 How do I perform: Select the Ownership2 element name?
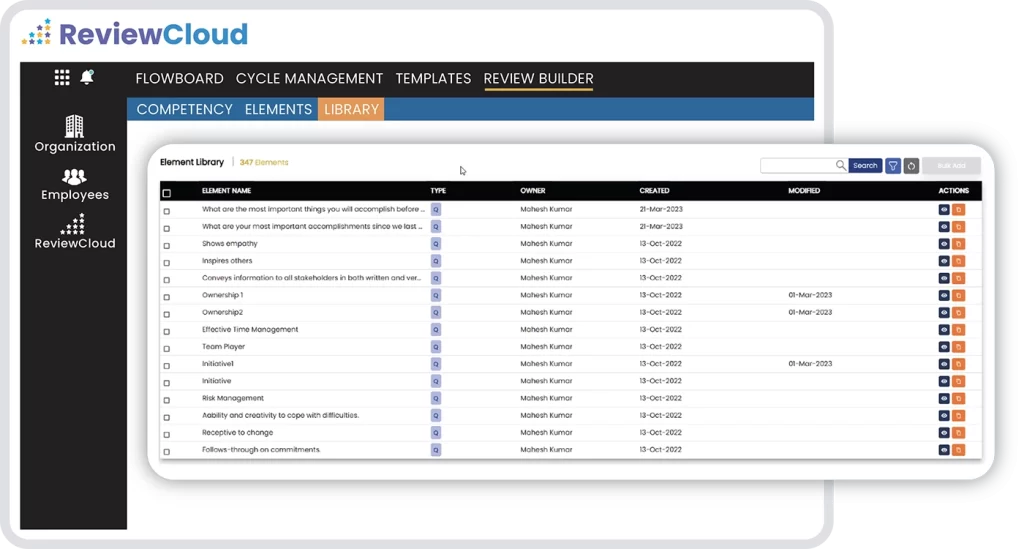[x=222, y=312]
